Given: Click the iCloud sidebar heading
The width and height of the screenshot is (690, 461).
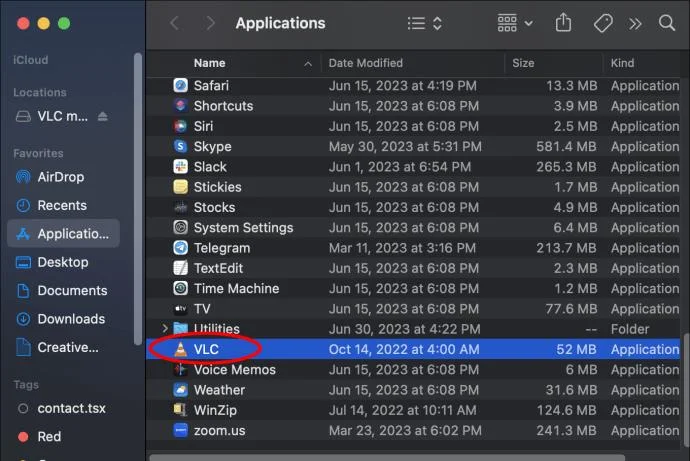Looking at the screenshot, I should (x=30, y=60).
